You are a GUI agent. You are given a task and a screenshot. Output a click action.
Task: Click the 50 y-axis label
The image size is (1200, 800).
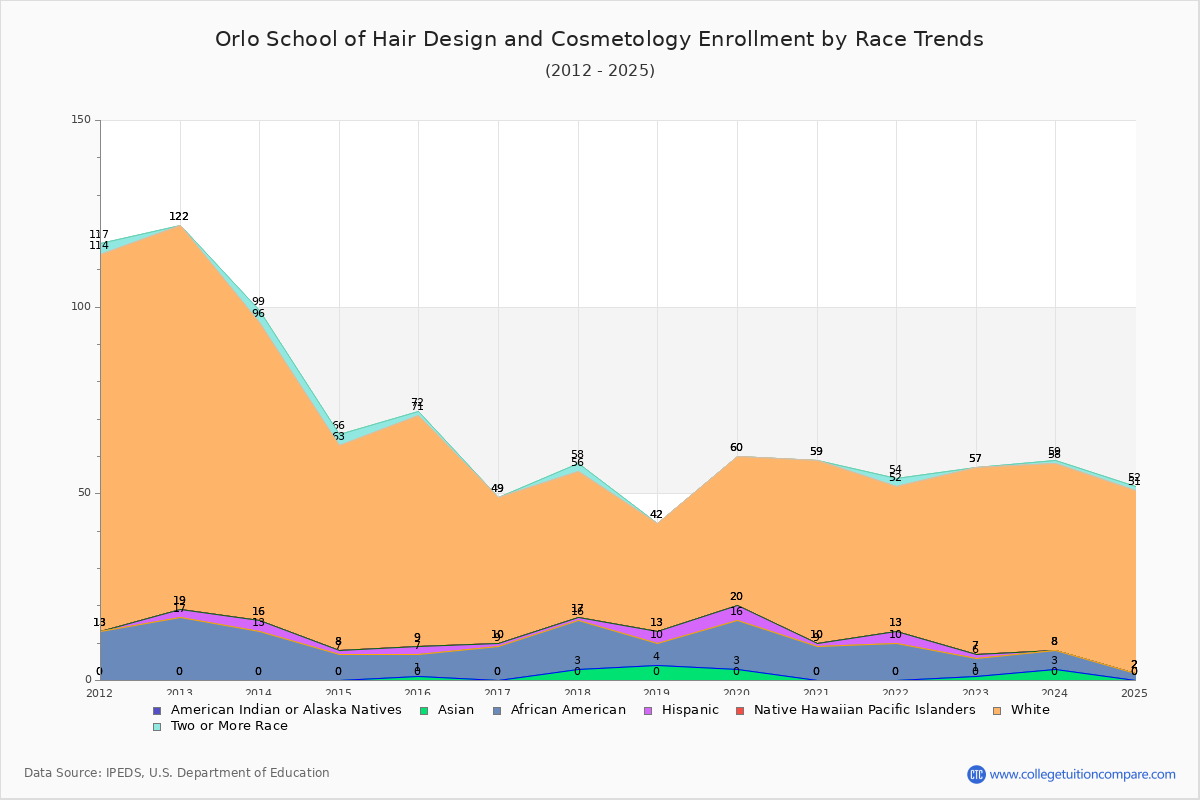[x=84, y=493]
